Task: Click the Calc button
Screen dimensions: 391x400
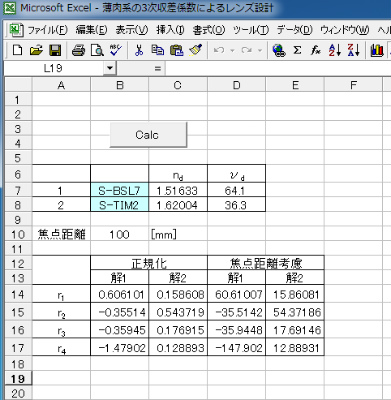Action: (148, 135)
